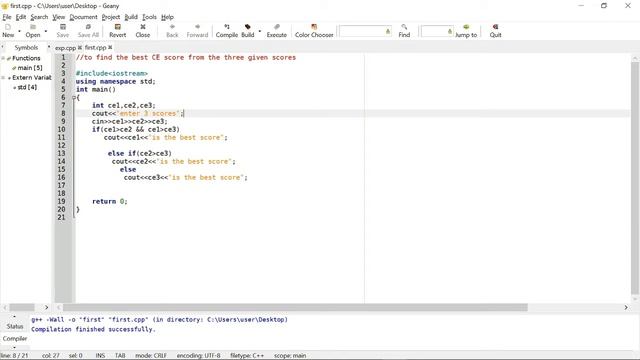
Task: Open the Edit menu
Action: point(21,17)
